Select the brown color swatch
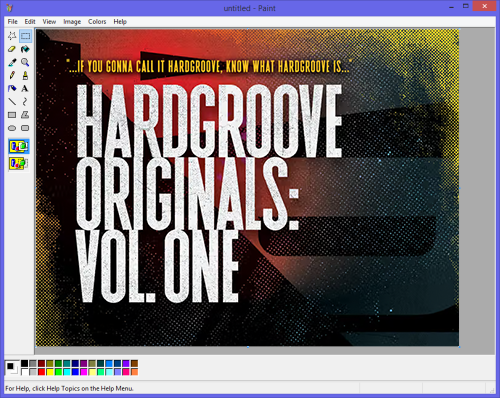 [x=134, y=363]
